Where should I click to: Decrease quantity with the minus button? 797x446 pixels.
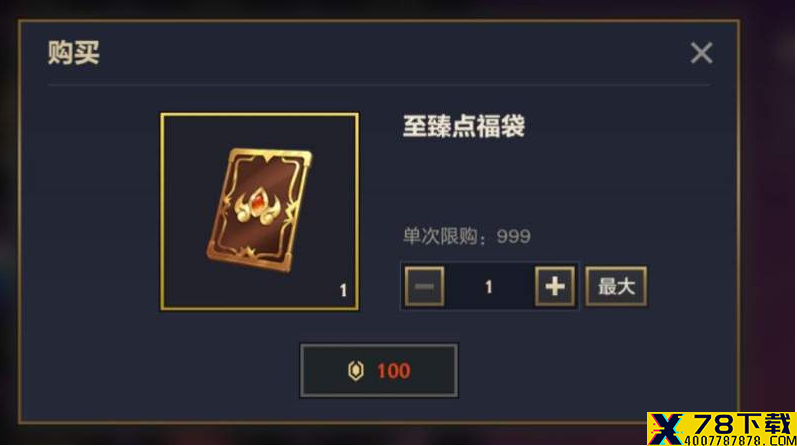[424, 286]
